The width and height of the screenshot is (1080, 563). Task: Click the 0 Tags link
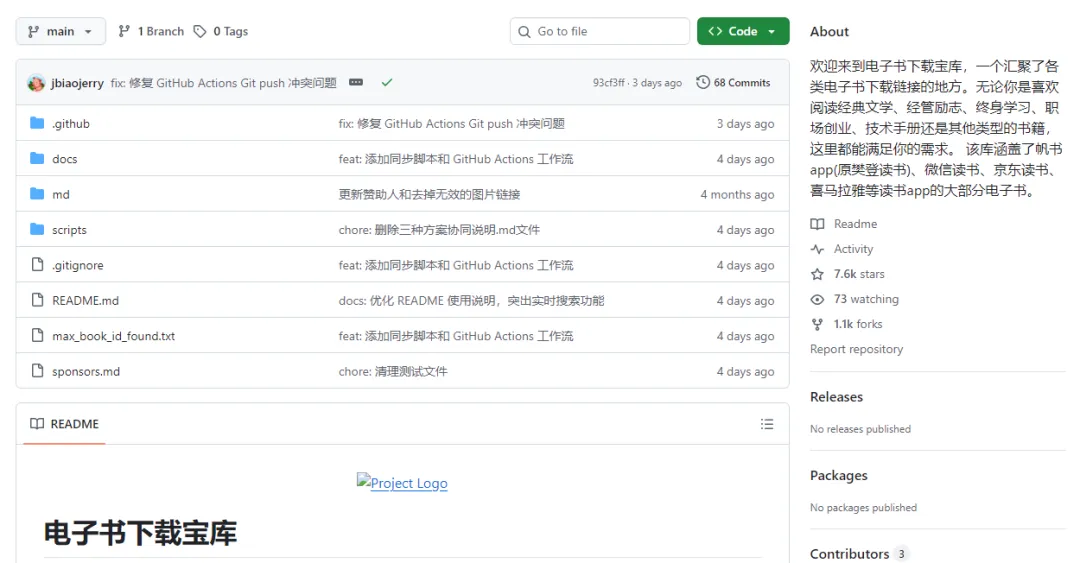tap(221, 31)
